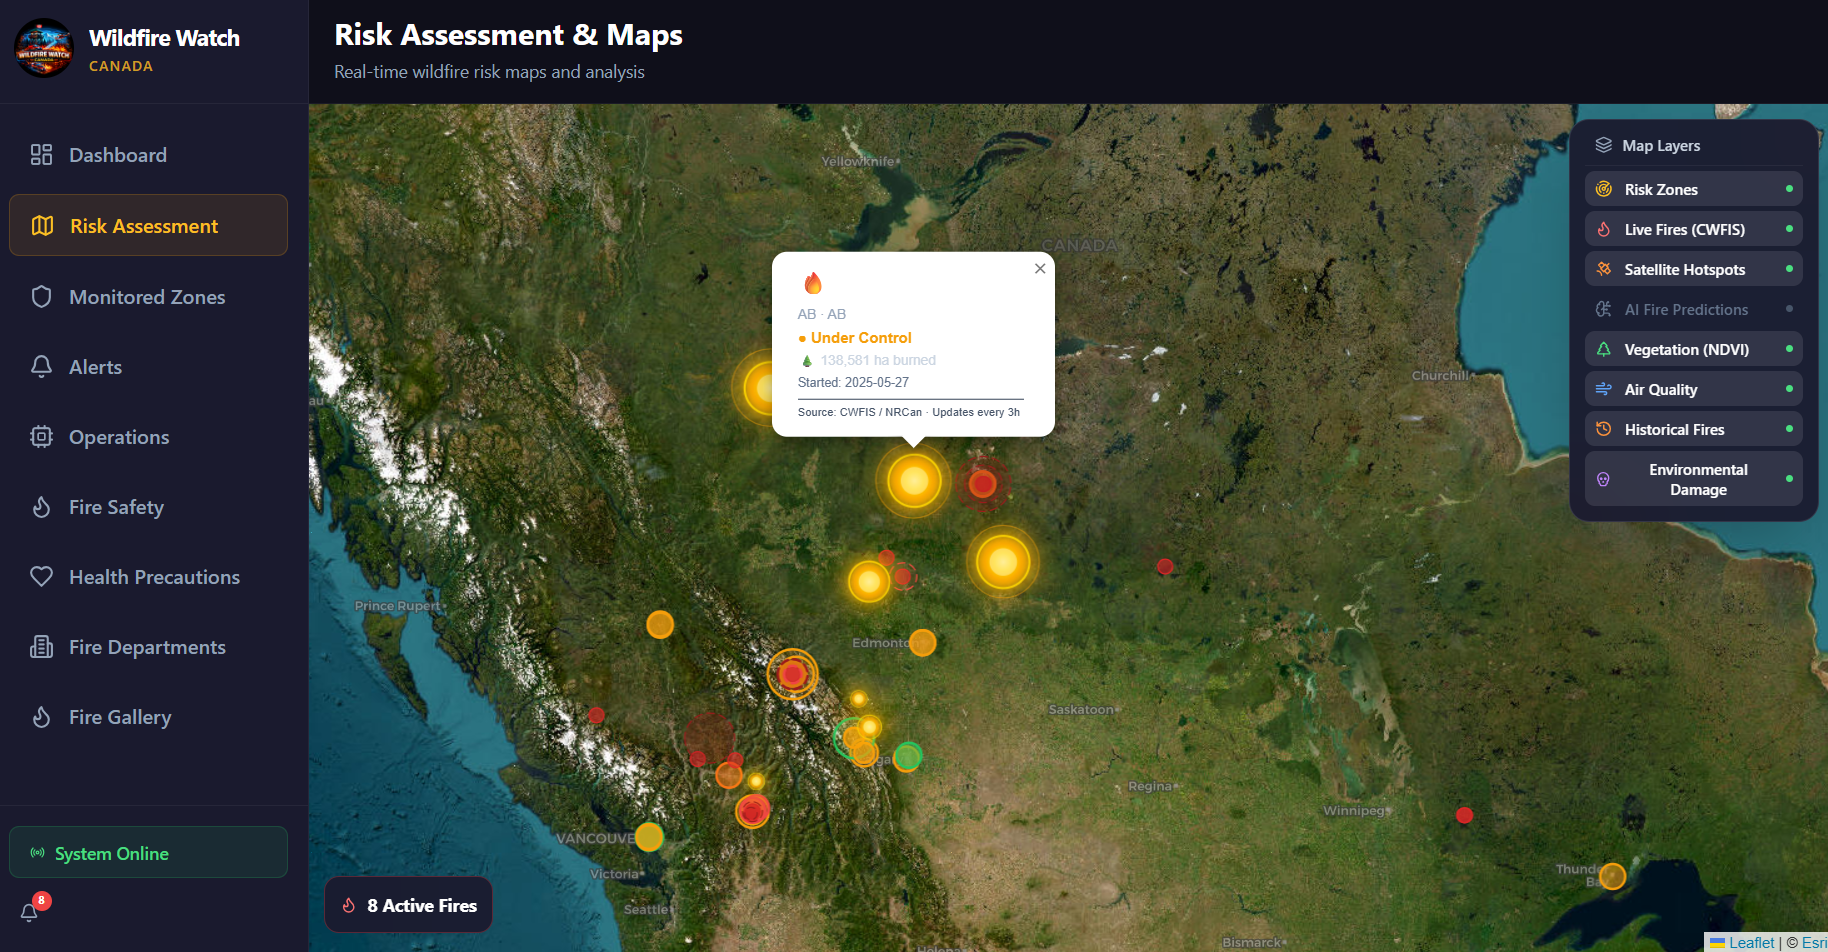Toggle the Live Fires (CWFIS) layer
This screenshot has height=952, width=1828.
(1693, 229)
